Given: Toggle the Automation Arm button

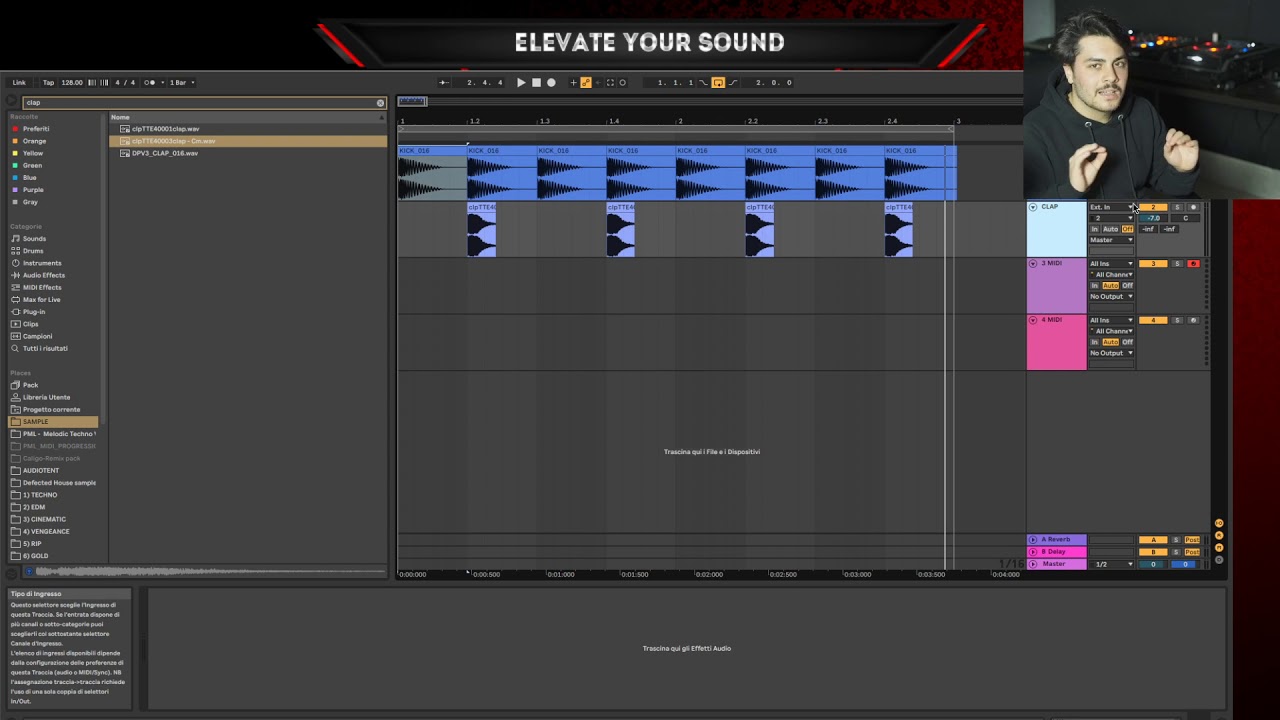Looking at the screenshot, I should pos(586,83).
